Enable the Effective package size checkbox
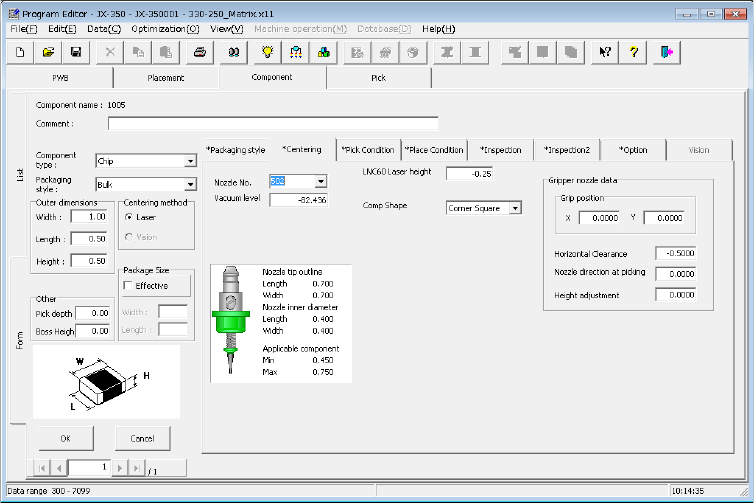Screen dimensions: 754x503 pos(128,285)
